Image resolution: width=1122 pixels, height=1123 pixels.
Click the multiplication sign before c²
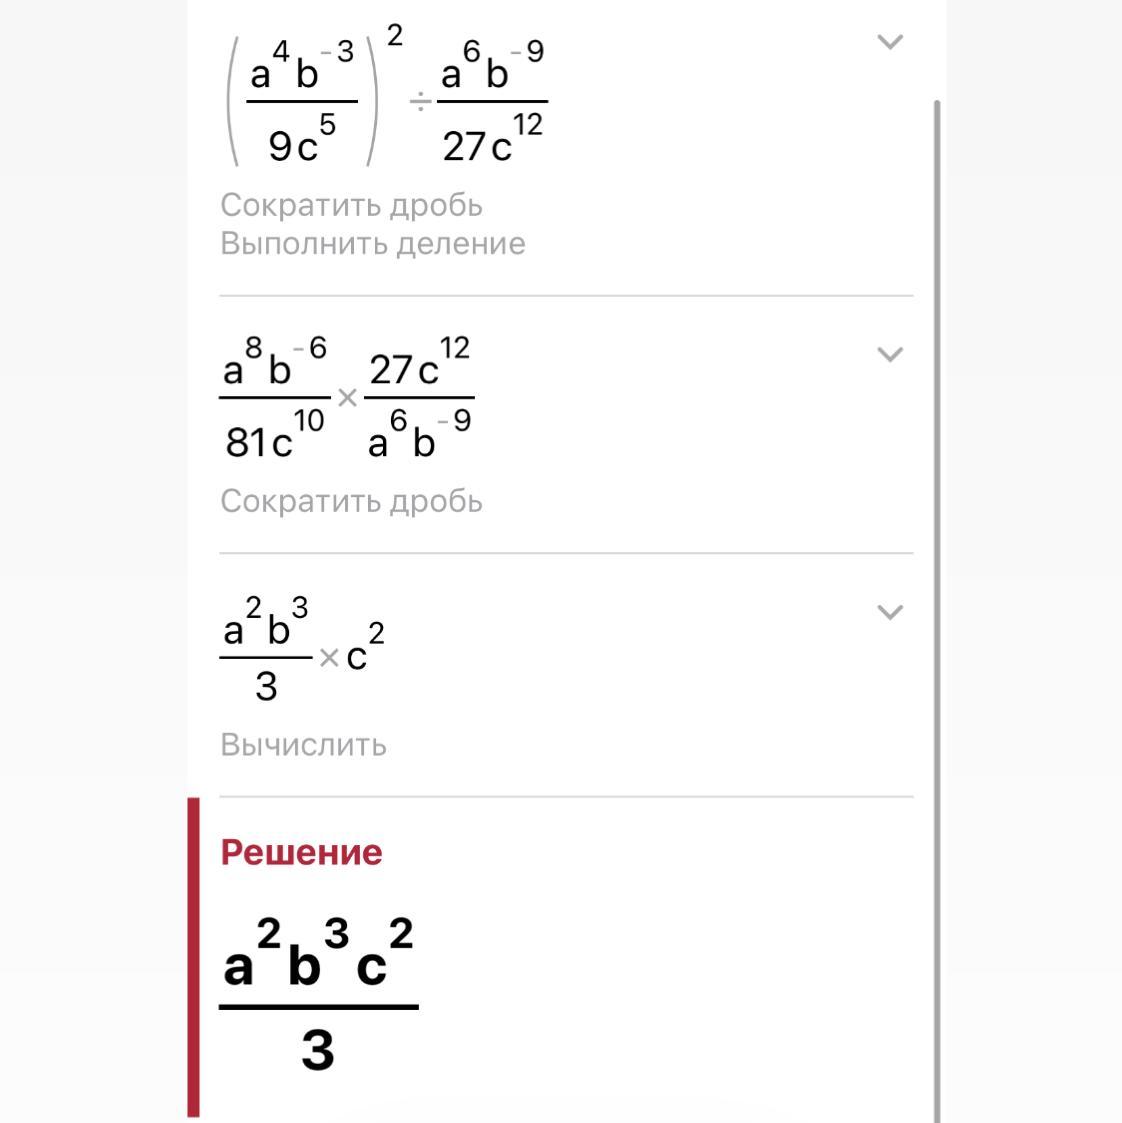pyautogui.click(x=329, y=658)
